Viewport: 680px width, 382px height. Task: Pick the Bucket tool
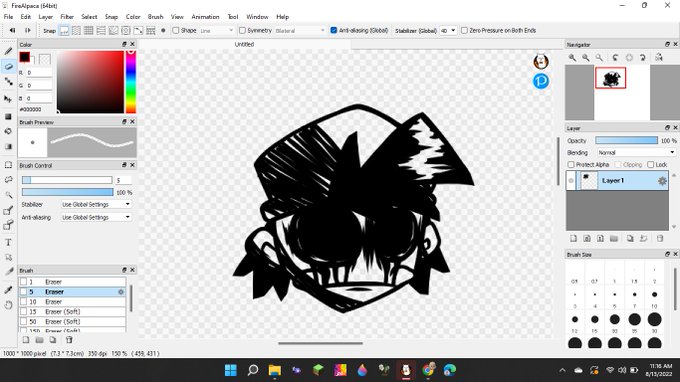pos(8,131)
